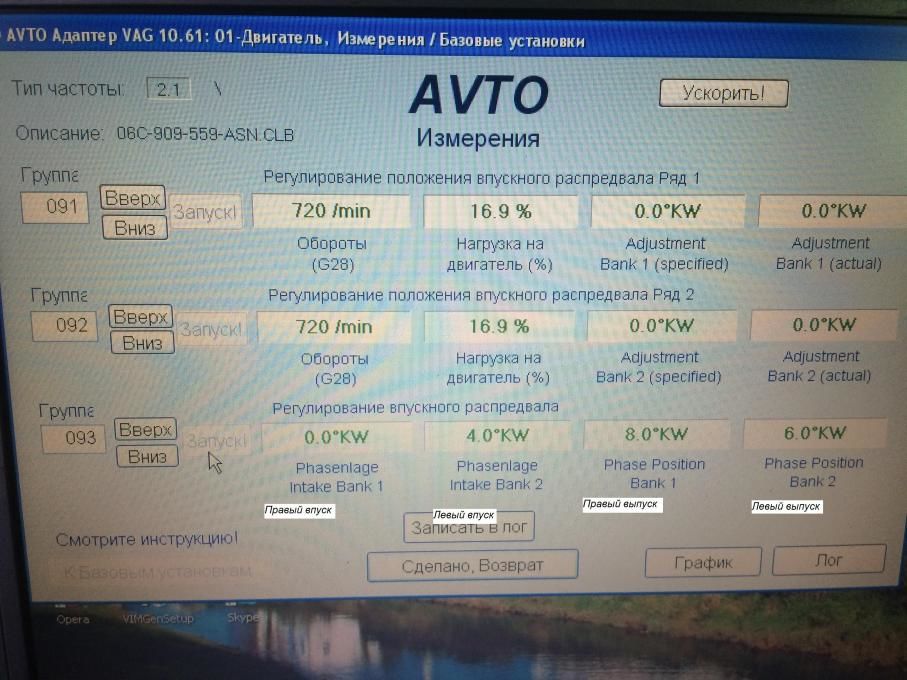Open the График view
Image resolution: width=907 pixels, height=680 pixels.
click(x=703, y=562)
